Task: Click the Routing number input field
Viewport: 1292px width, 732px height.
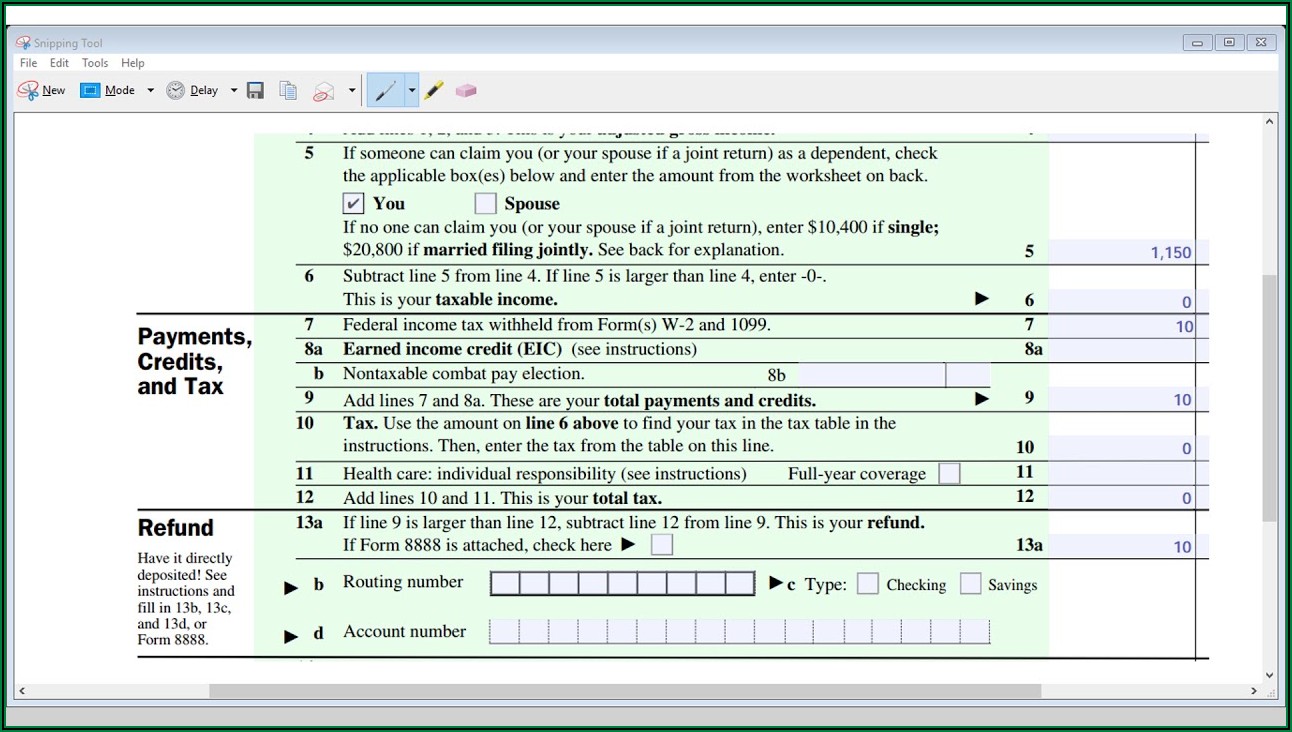Action: tap(622, 583)
